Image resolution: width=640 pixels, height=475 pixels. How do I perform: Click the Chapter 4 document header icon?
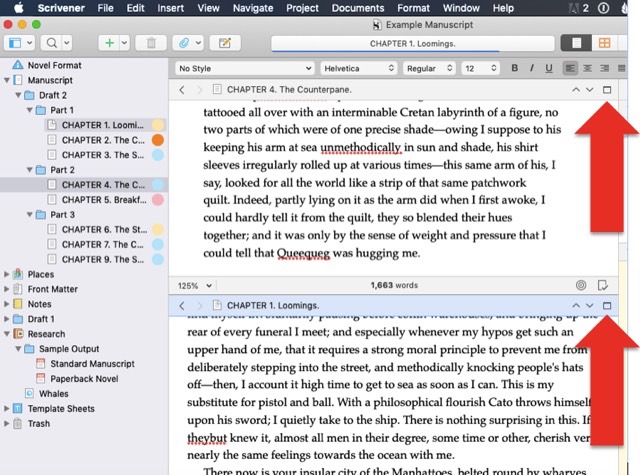(217, 89)
